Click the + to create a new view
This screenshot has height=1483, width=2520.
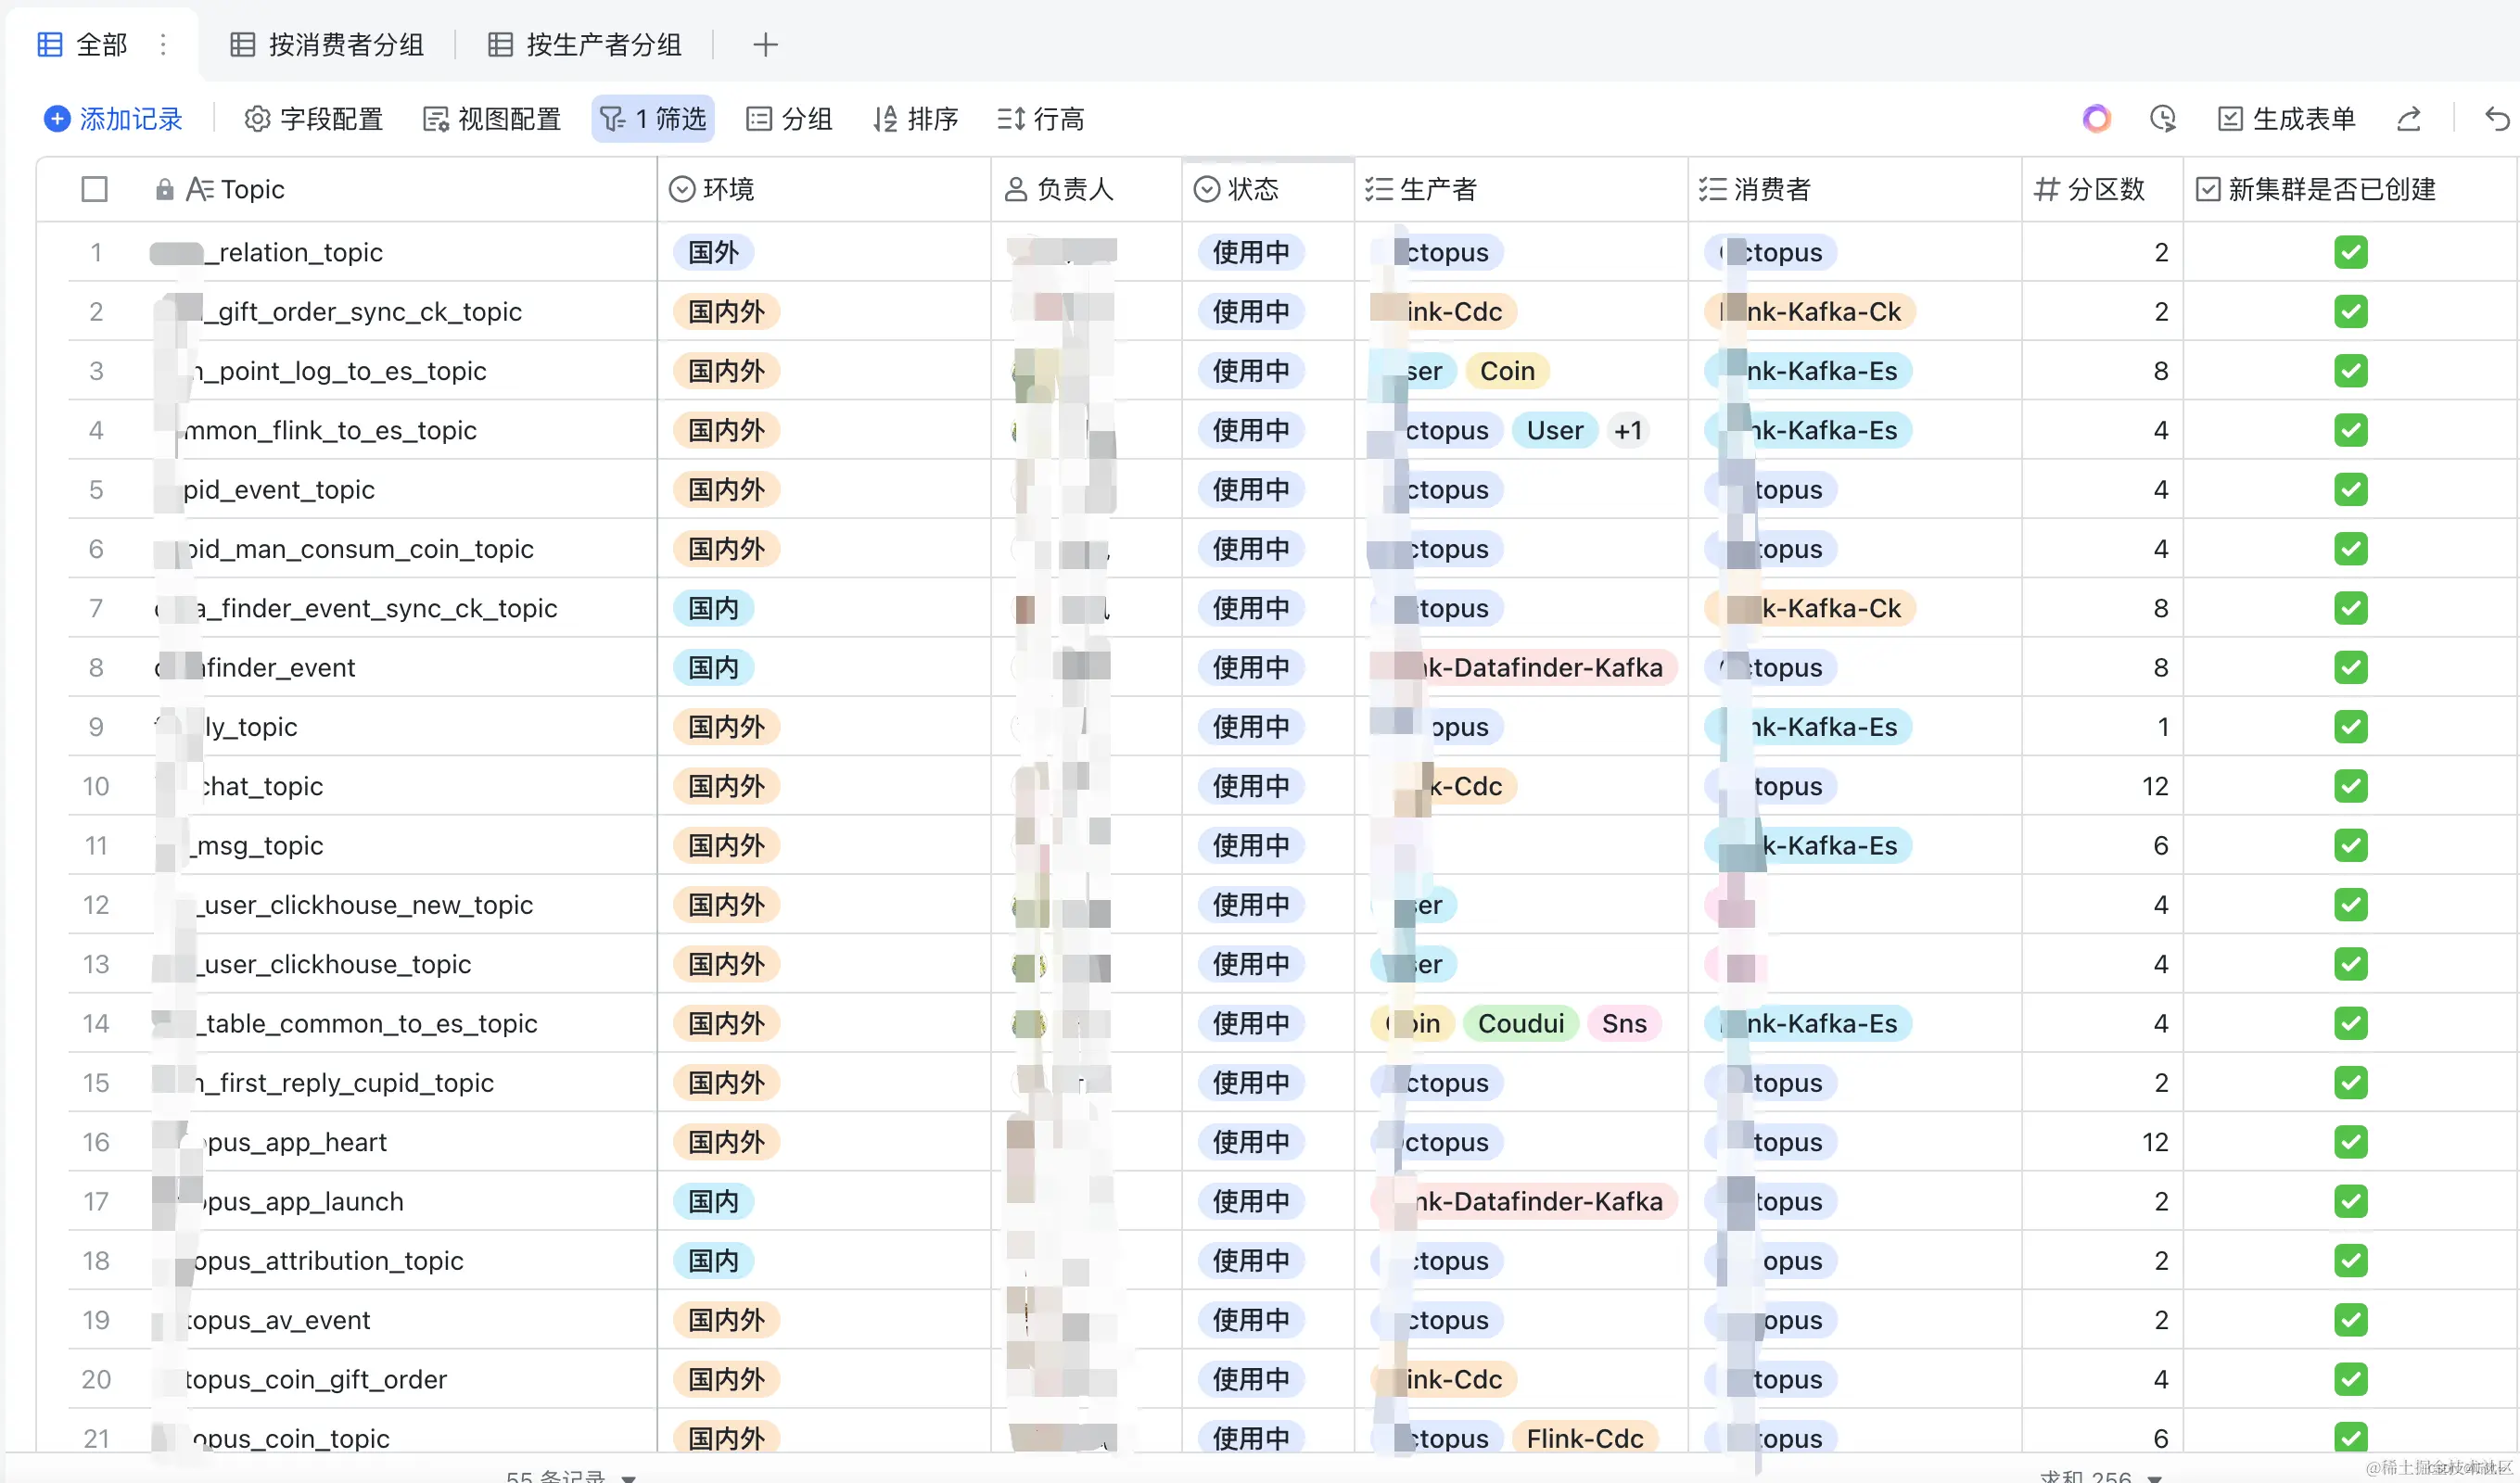click(765, 44)
